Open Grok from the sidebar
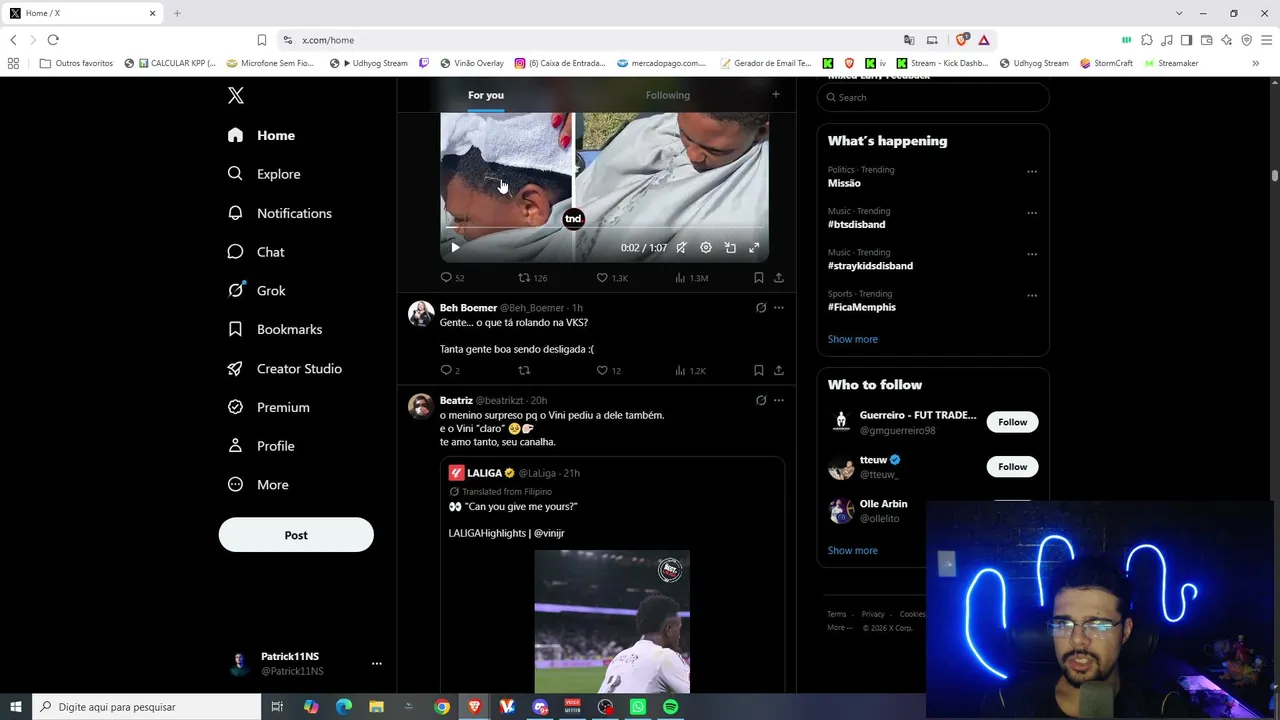 pyautogui.click(x=256, y=291)
